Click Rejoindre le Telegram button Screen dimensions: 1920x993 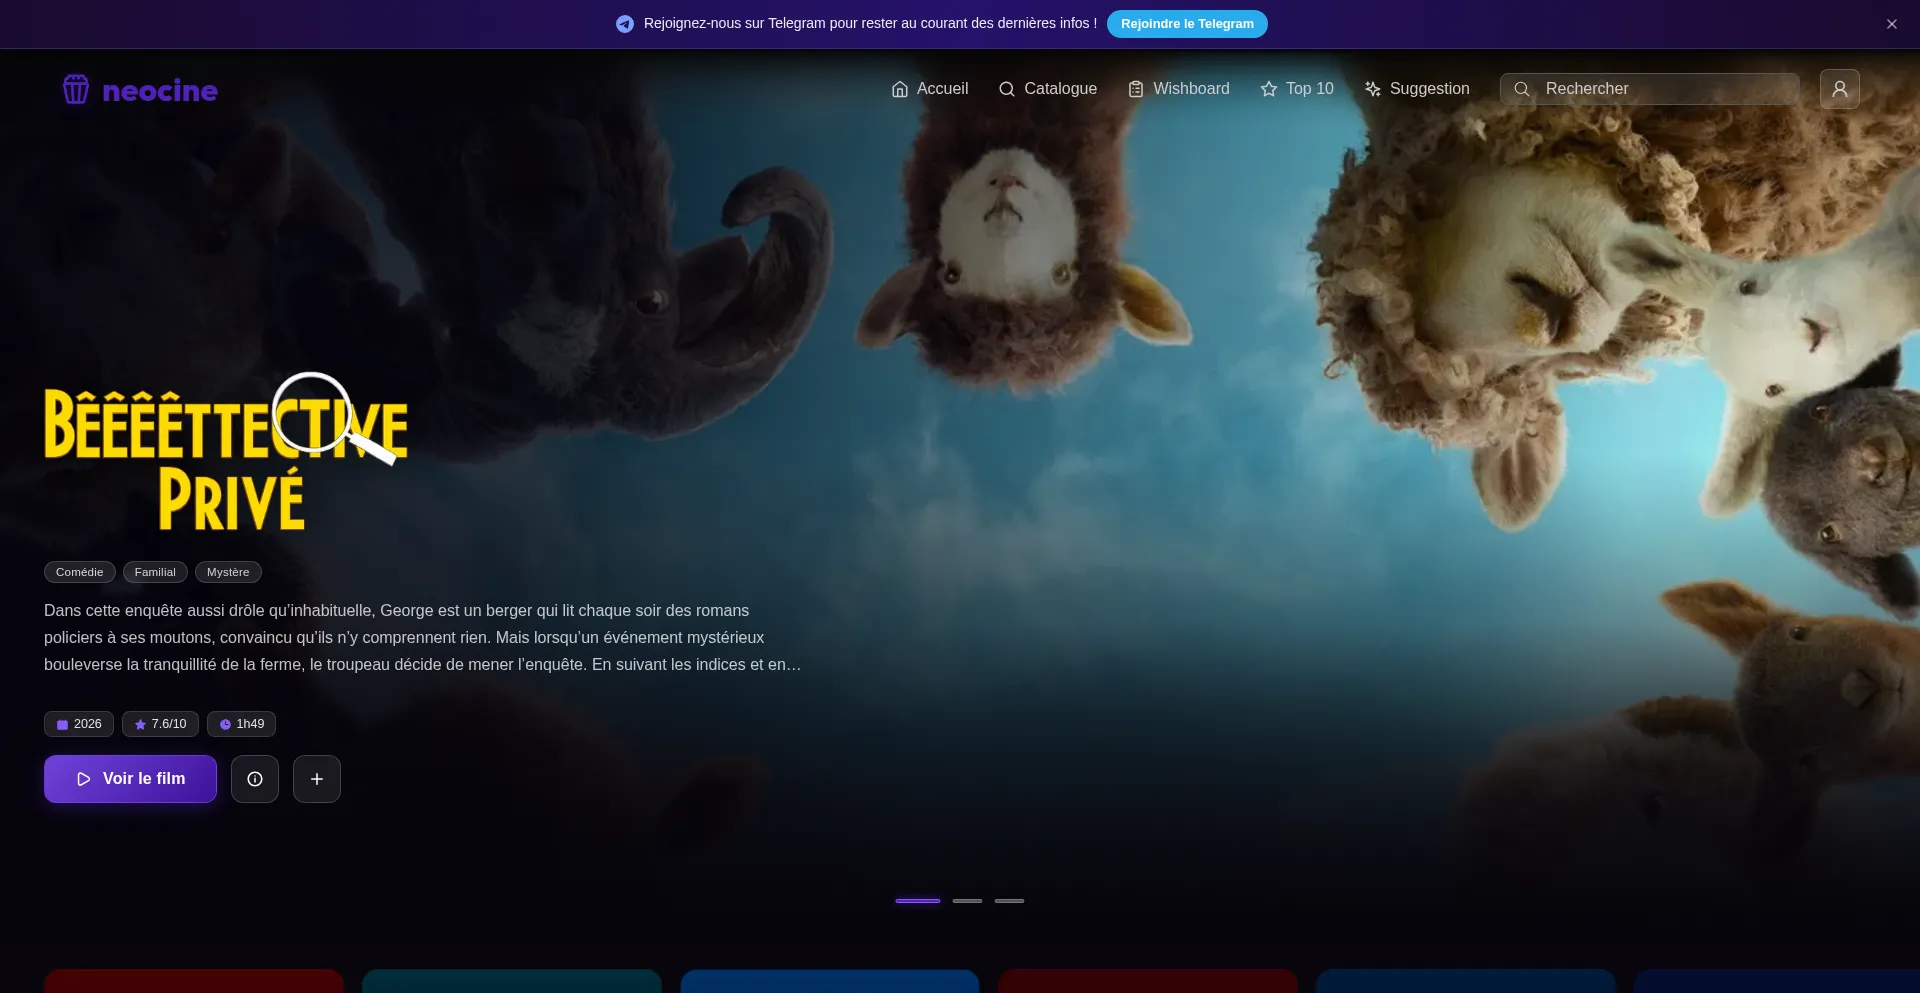(x=1187, y=24)
